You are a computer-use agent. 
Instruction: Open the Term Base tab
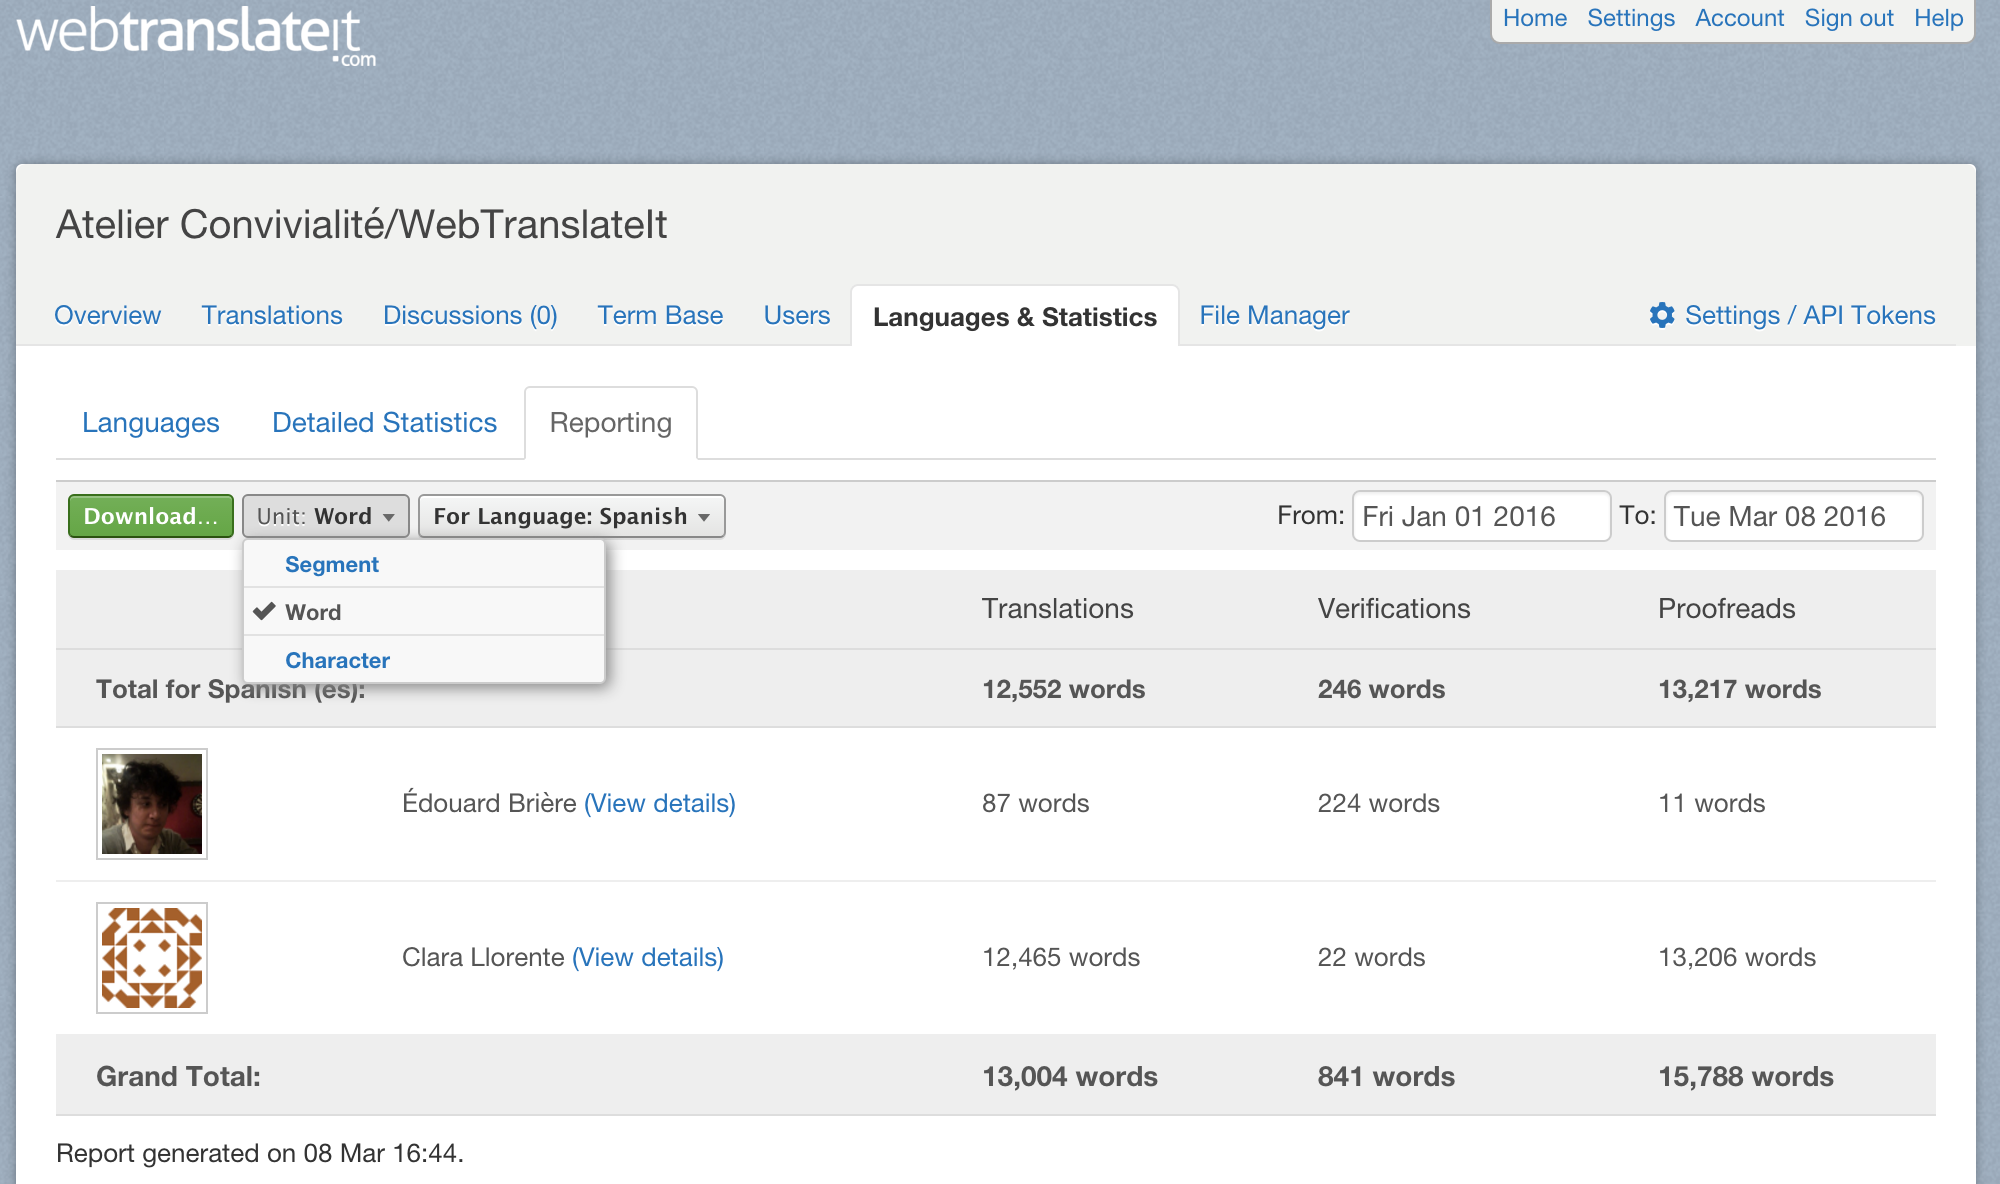660,316
